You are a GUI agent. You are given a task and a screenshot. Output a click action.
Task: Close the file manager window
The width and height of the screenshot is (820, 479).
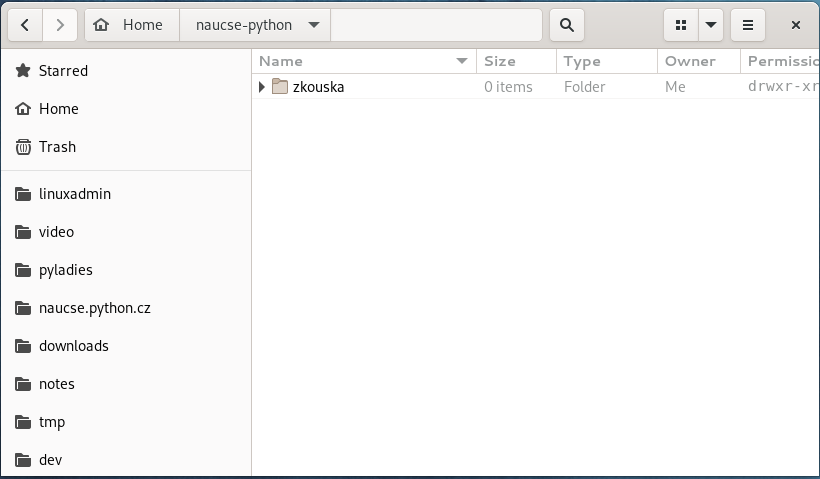pyautogui.click(x=796, y=25)
